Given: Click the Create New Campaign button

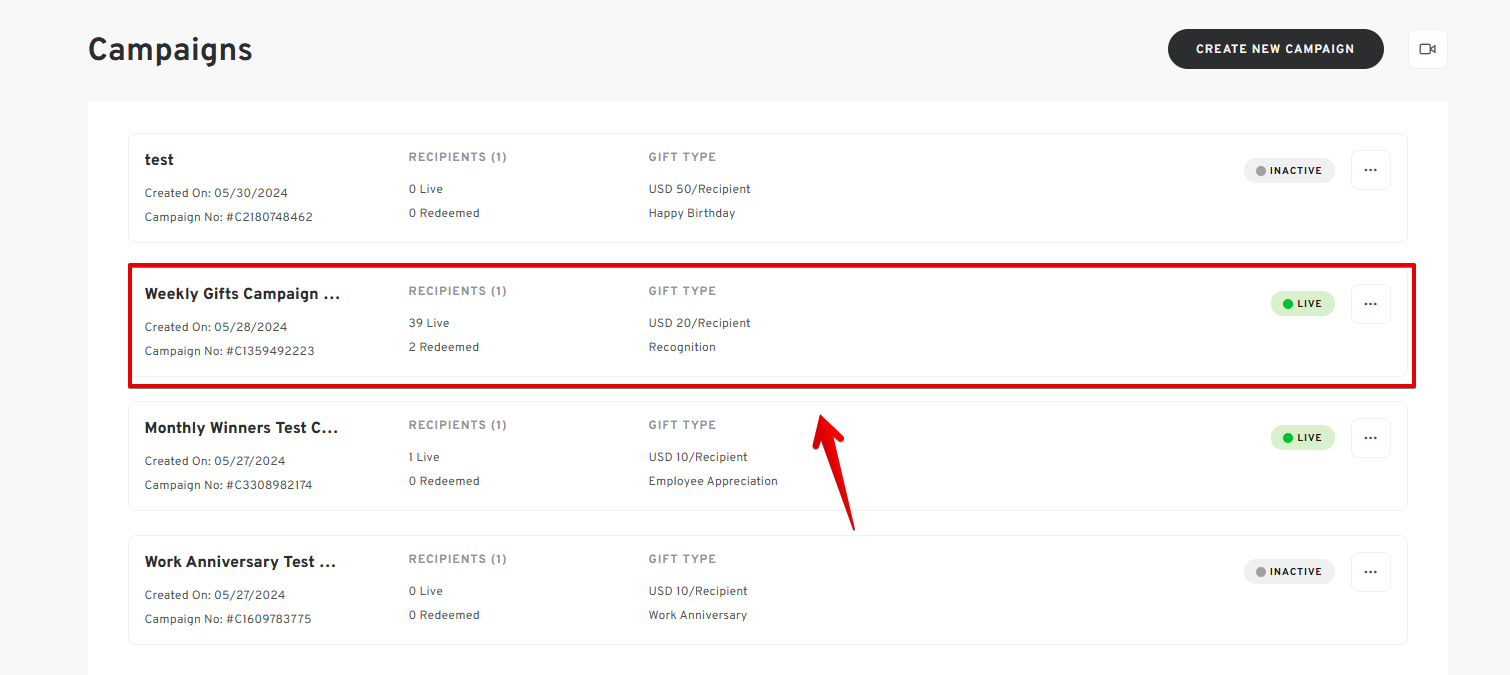Looking at the screenshot, I should [x=1275, y=49].
